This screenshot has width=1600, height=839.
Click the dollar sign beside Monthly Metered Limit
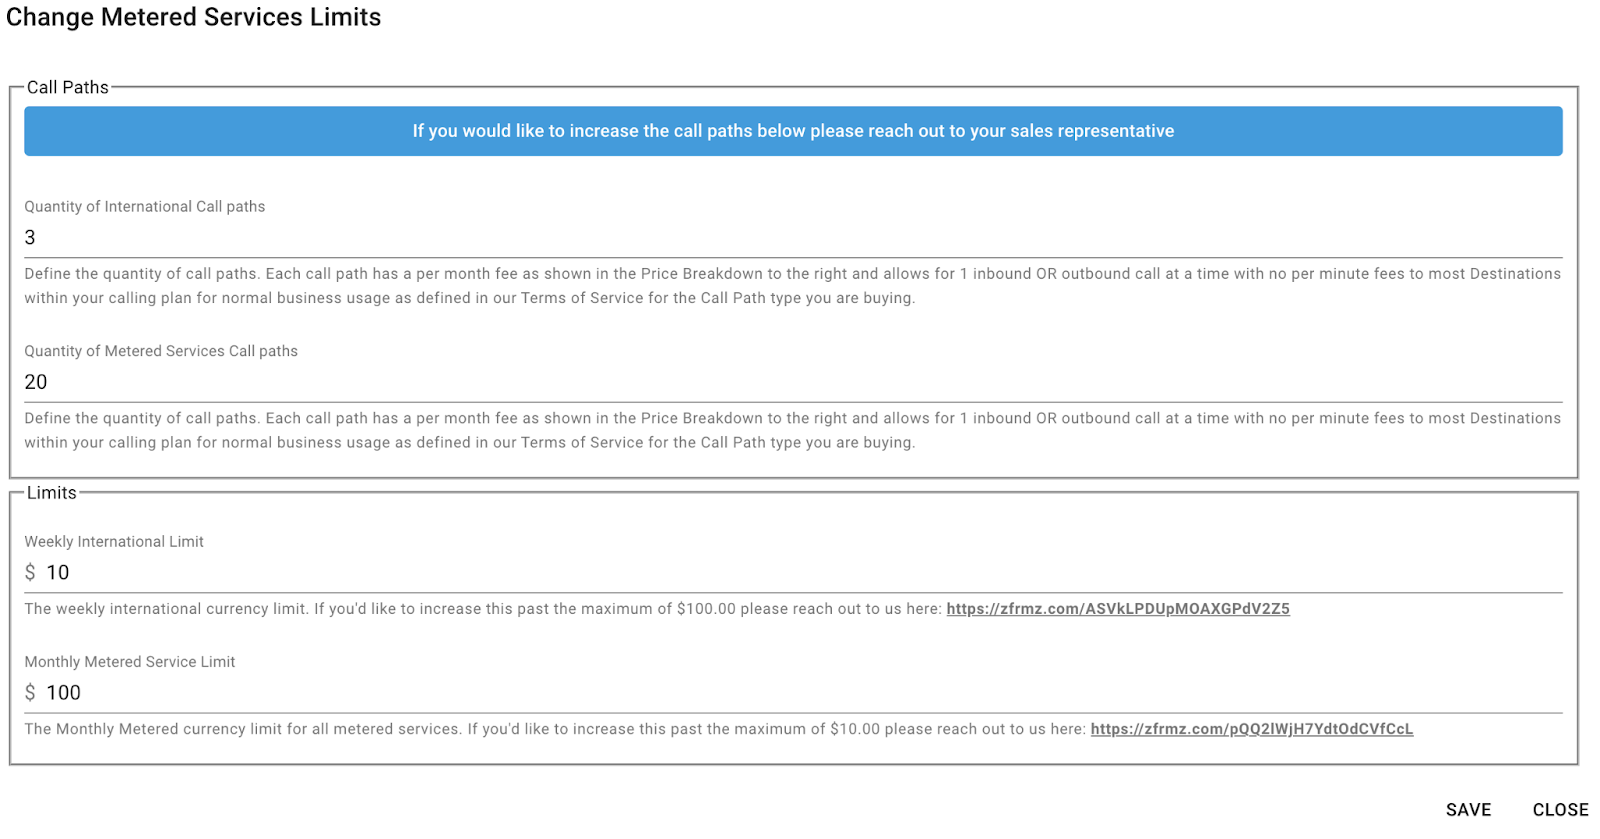30,693
